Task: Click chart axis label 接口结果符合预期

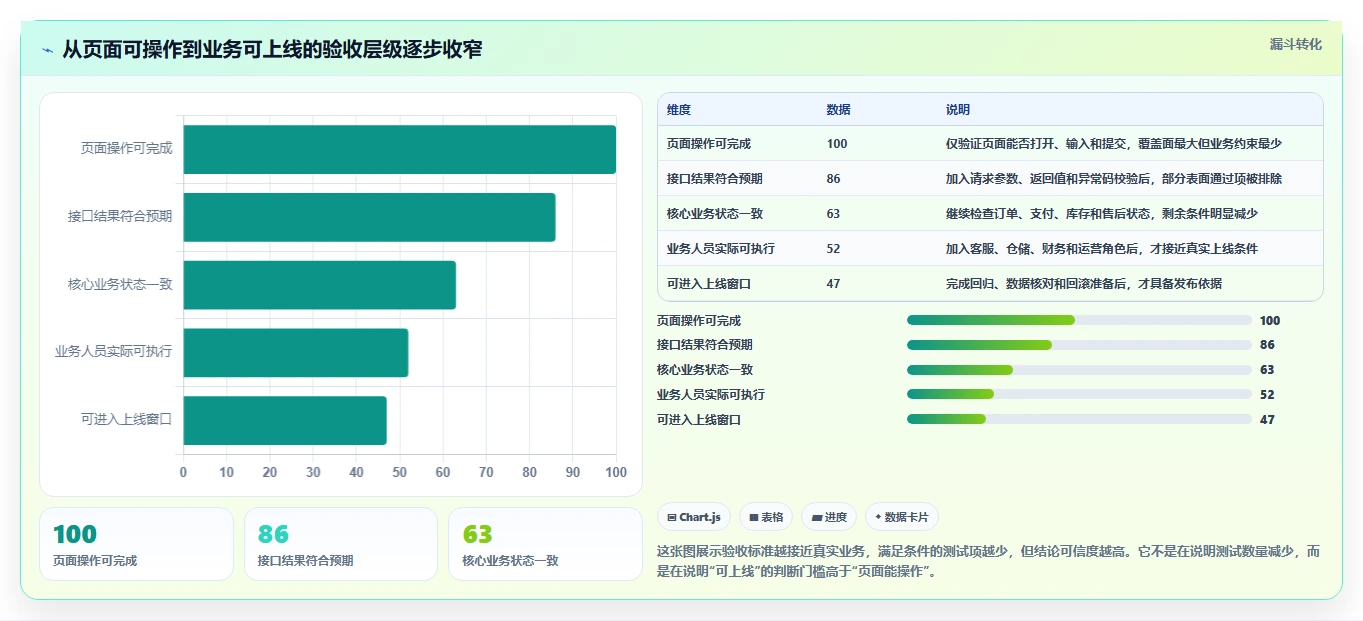Action: [x=120, y=216]
